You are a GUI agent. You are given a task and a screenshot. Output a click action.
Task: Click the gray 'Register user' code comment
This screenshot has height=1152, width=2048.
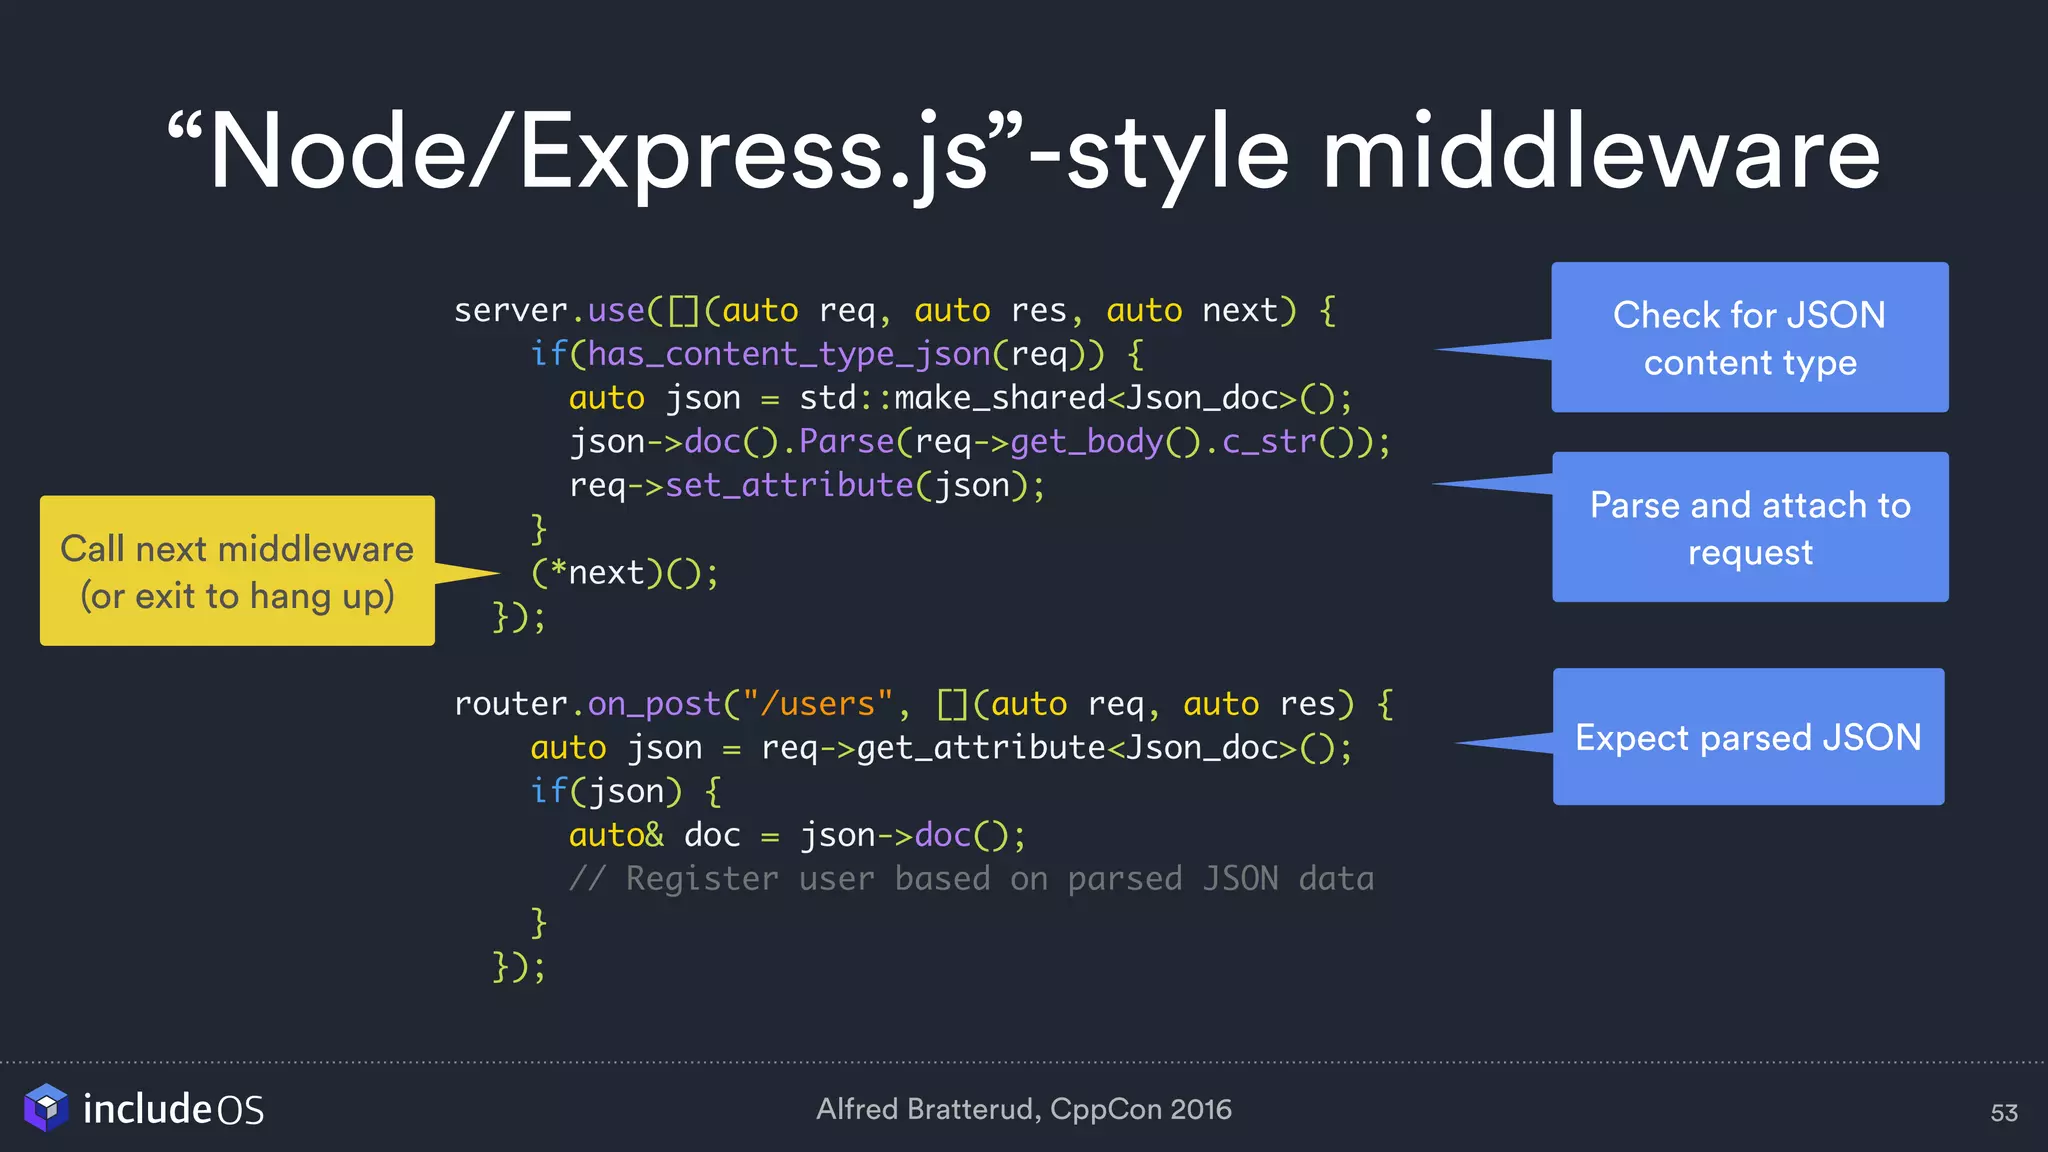970,879
